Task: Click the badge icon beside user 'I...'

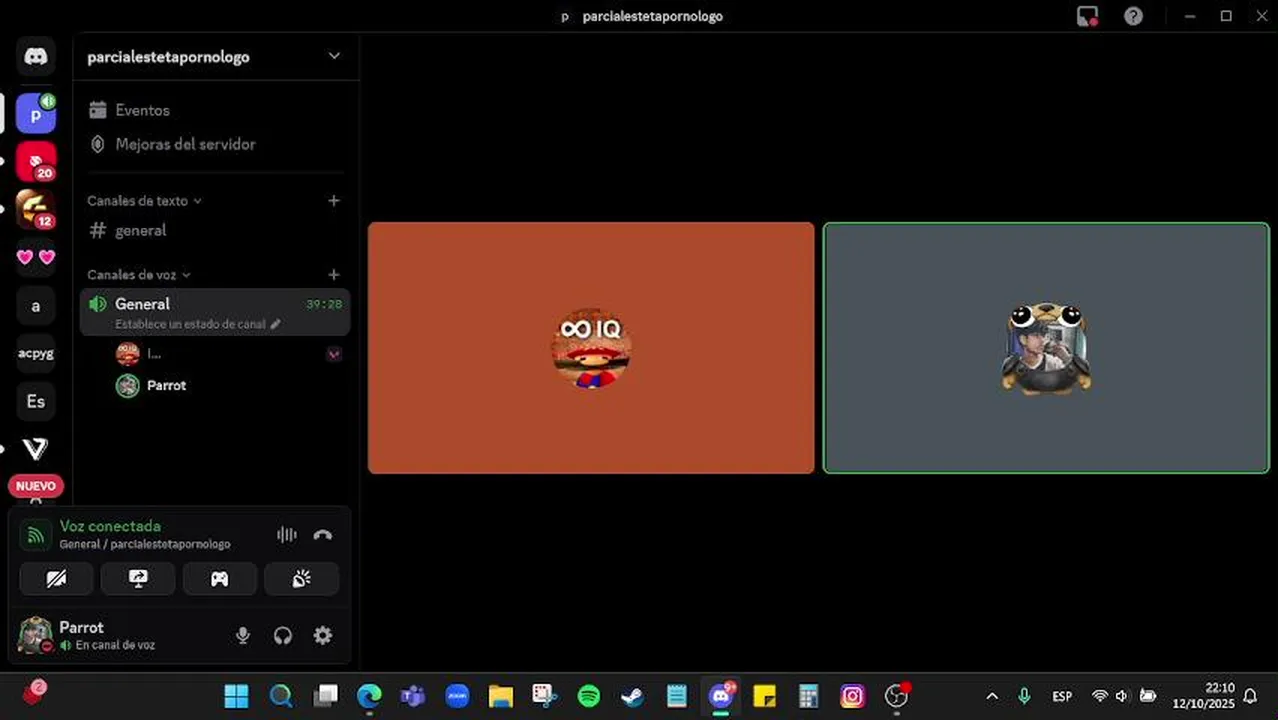Action: click(x=334, y=353)
